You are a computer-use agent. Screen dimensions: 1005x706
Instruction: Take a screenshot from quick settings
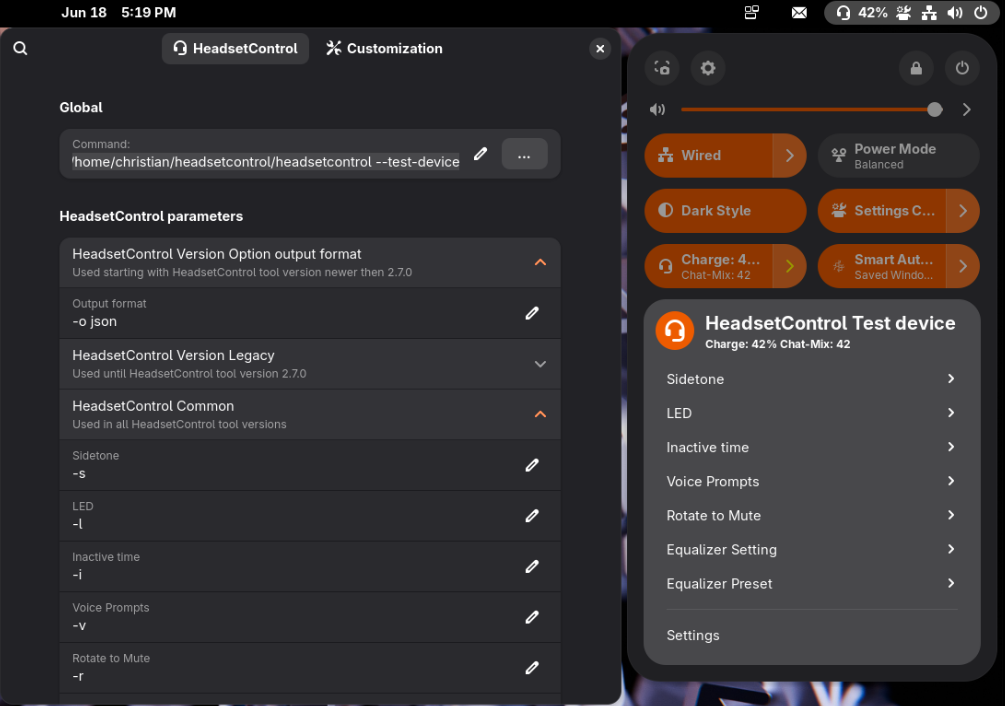click(x=662, y=68)
